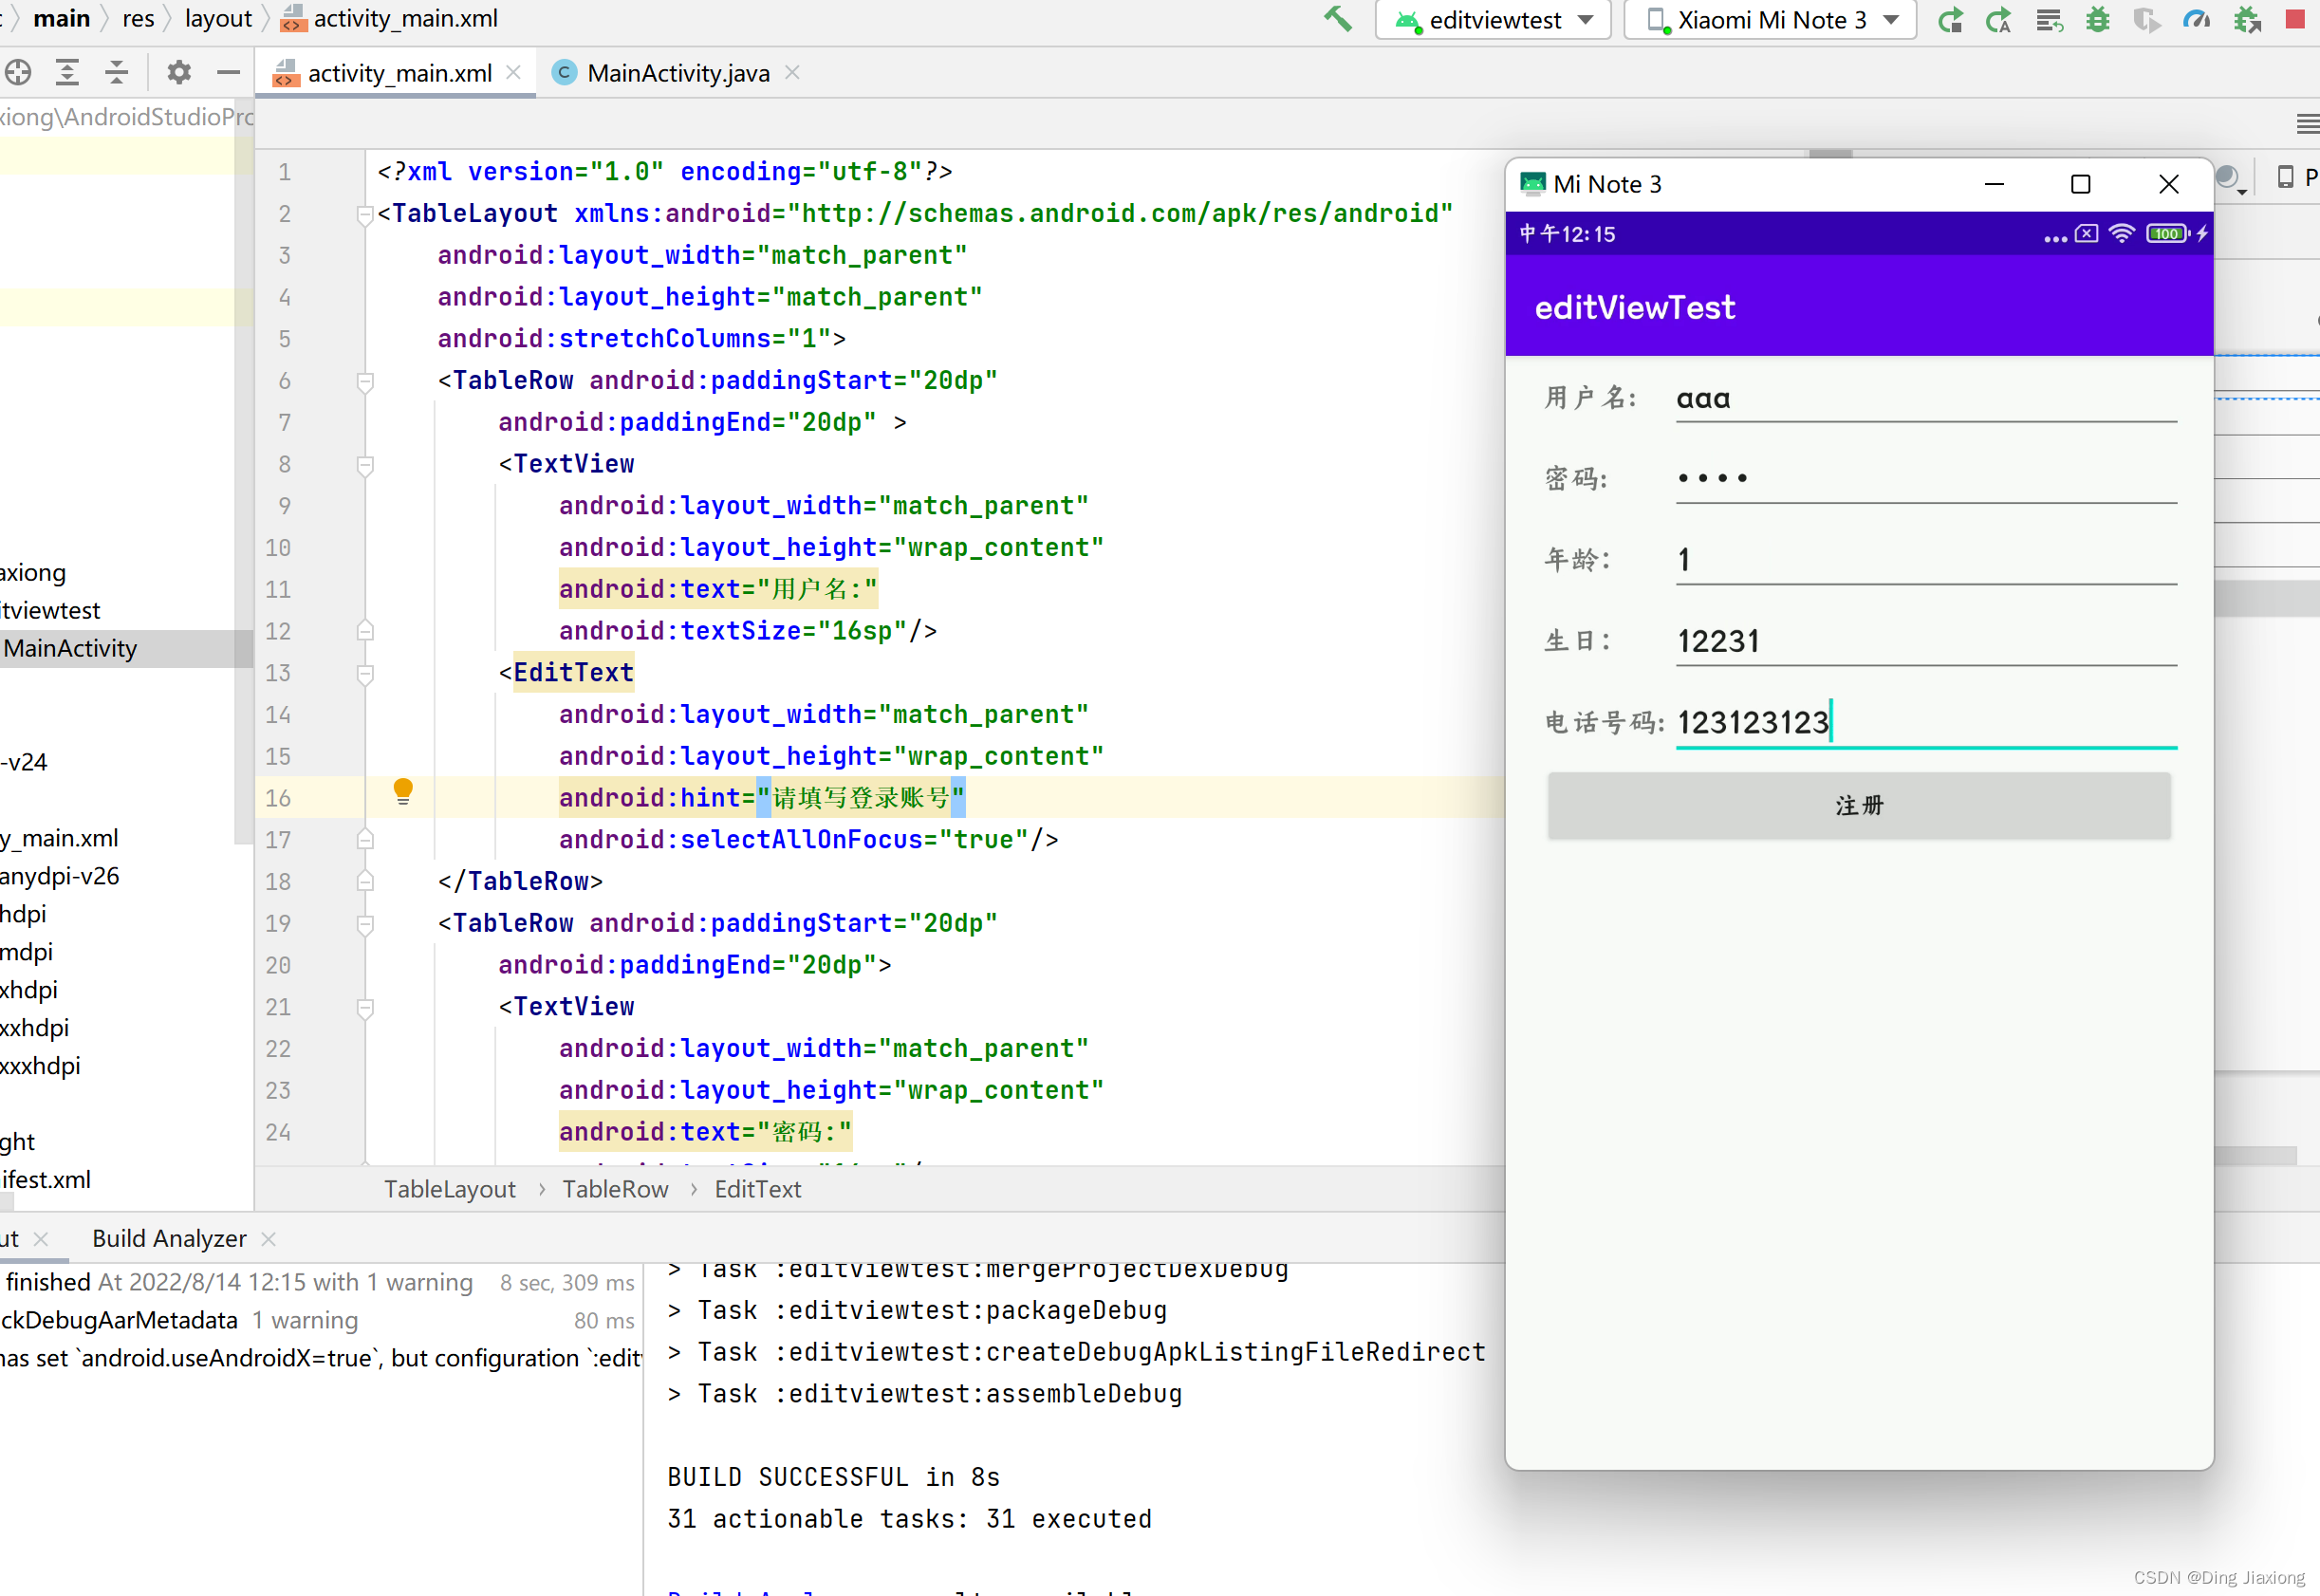Viewport: 2320px width, 1596px height.
Task: Select the anydpi-v26 folder in project tree
Action: 59,876
